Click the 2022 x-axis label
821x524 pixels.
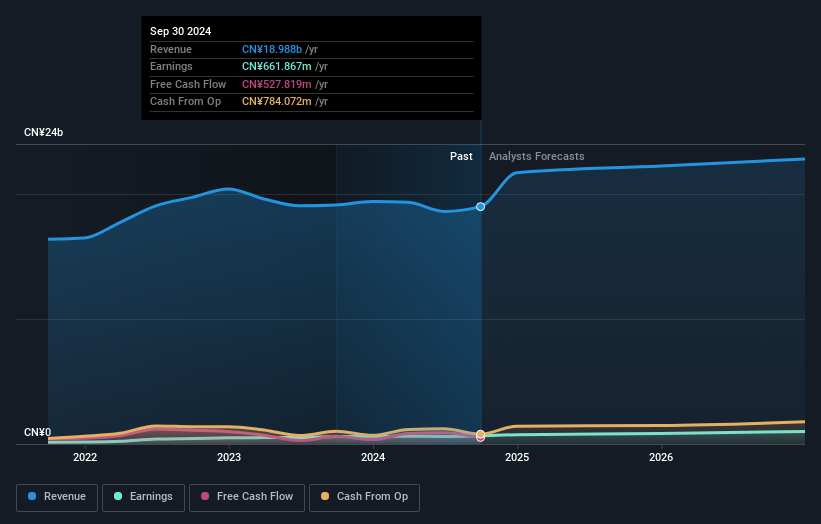85,457
